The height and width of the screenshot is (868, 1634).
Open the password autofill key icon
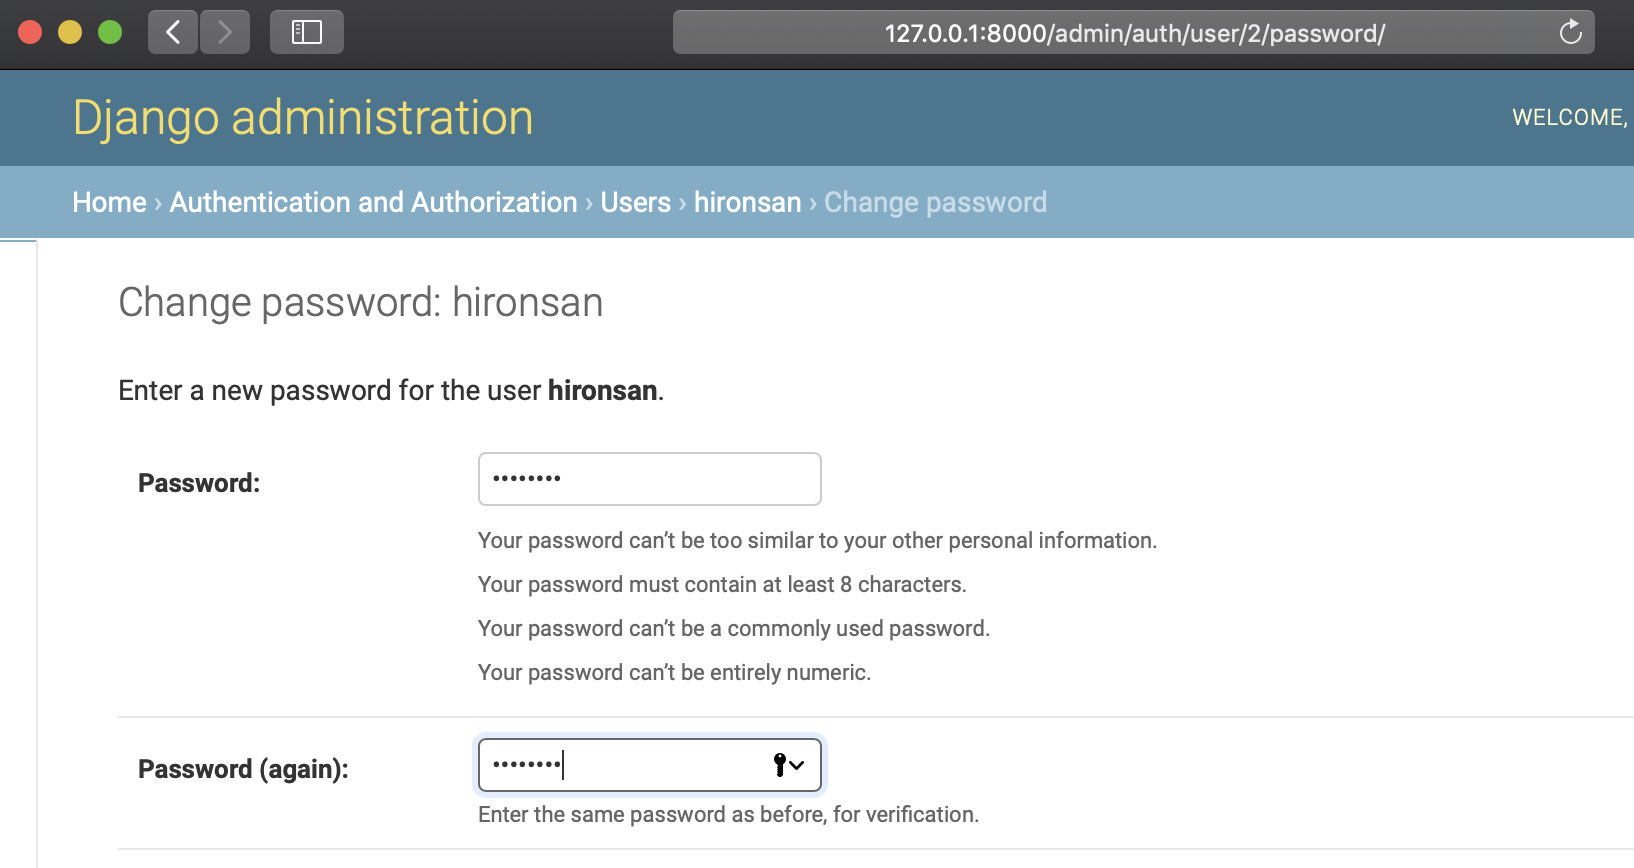click(x=788, y=765)
